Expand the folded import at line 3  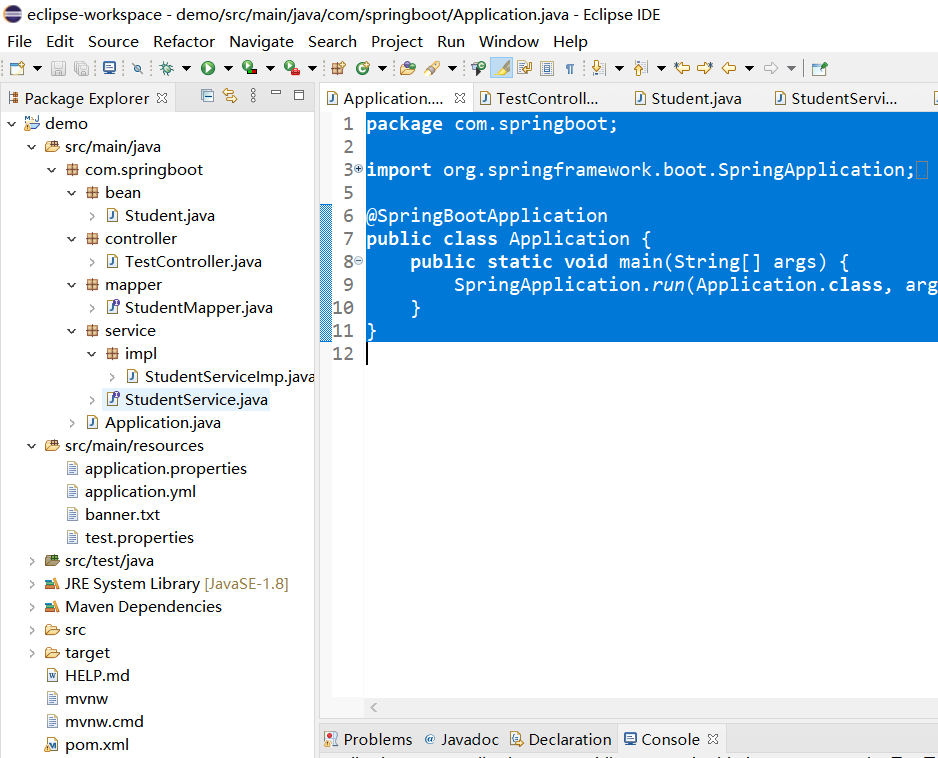358,169
